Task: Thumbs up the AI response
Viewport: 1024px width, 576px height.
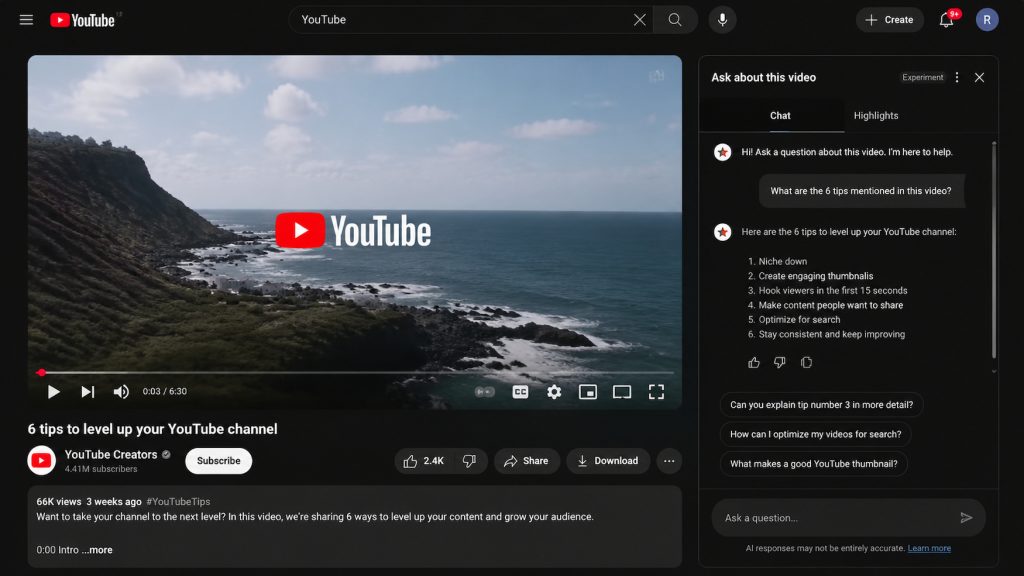Action: pyautogui.click(x=754, y=362)
